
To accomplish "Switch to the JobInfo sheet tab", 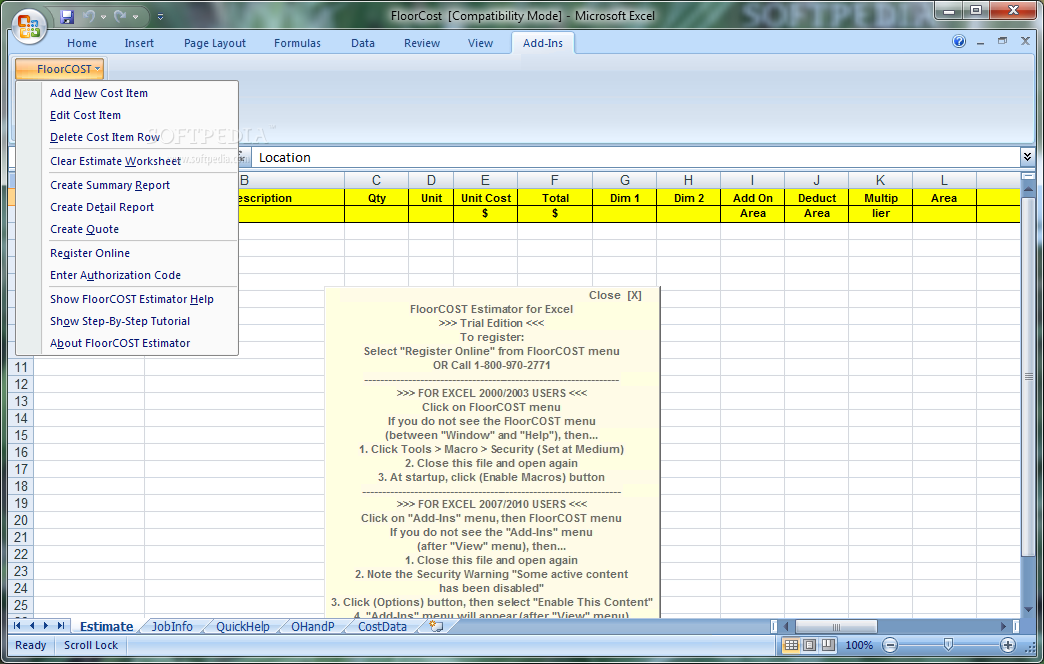I will (172, 627).
